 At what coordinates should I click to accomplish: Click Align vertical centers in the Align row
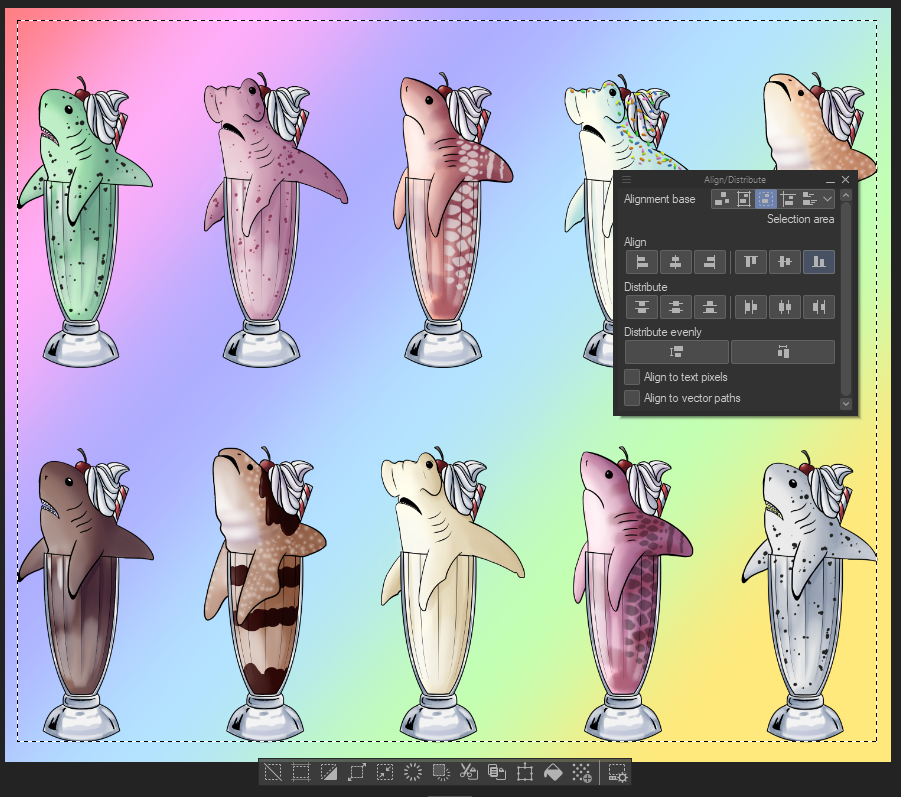click(784, 262)
